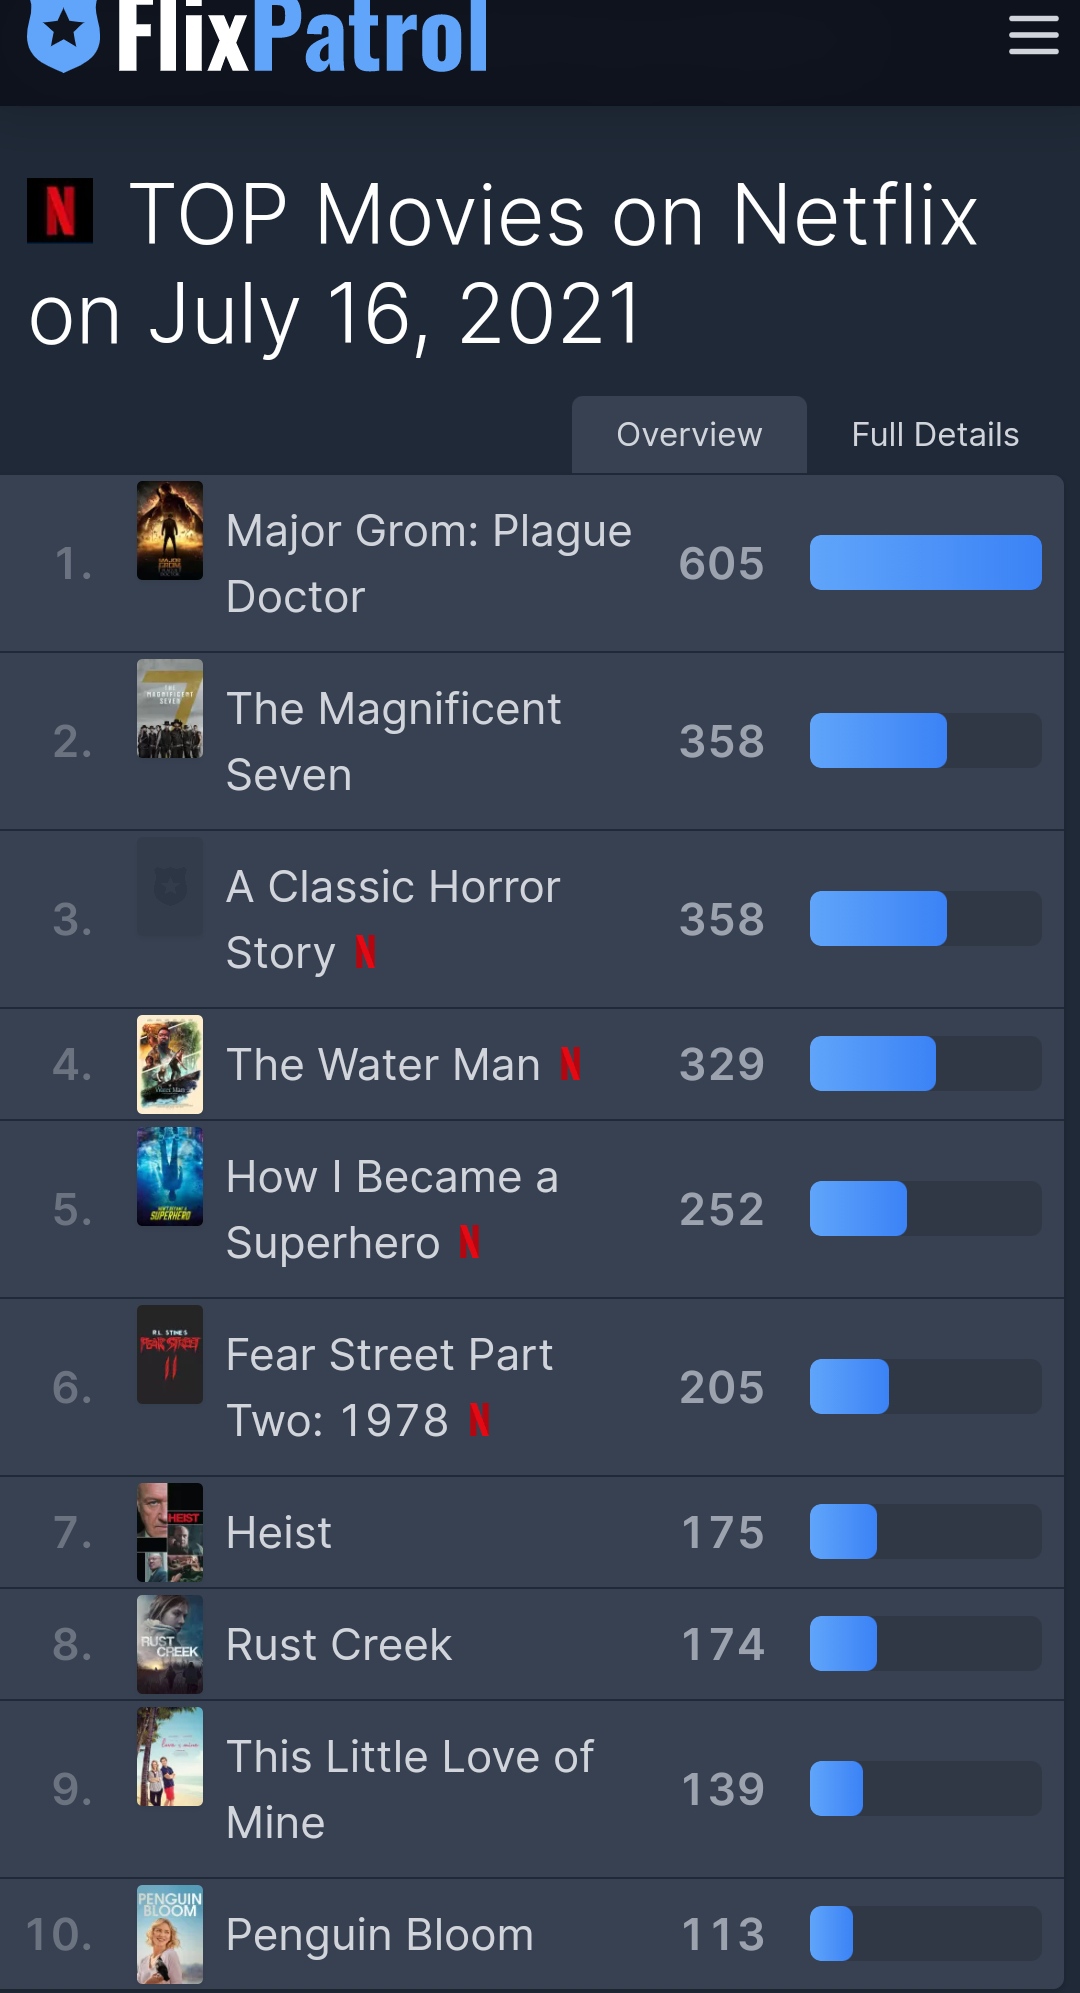Open The Magnificent Seven title link
This screenshot has width=1080, height=1993.
click(x=393, y=741)
